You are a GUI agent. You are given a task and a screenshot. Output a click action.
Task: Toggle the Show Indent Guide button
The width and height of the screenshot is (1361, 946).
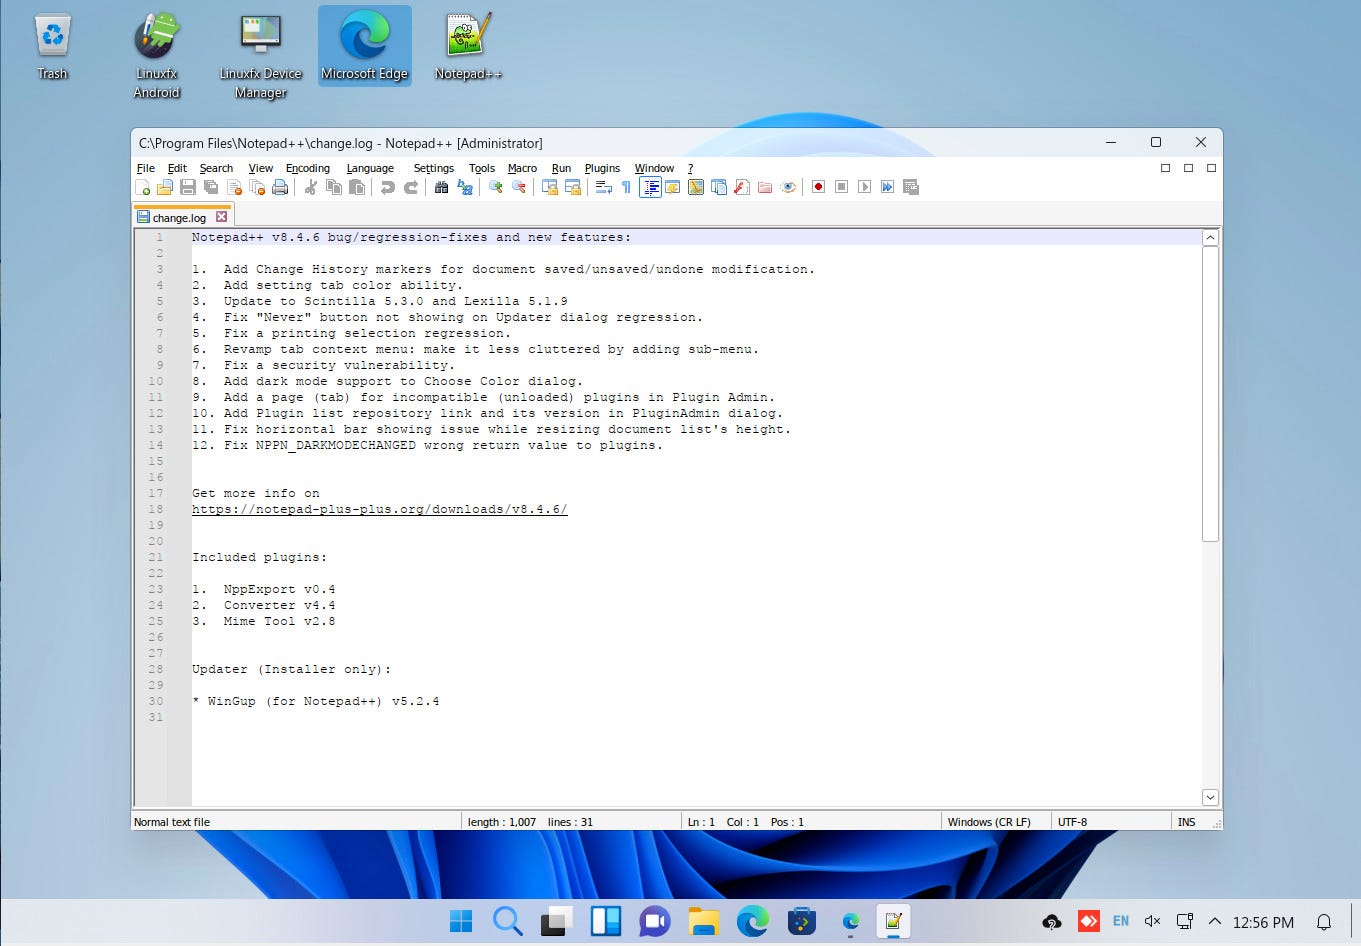coord(650,187)
